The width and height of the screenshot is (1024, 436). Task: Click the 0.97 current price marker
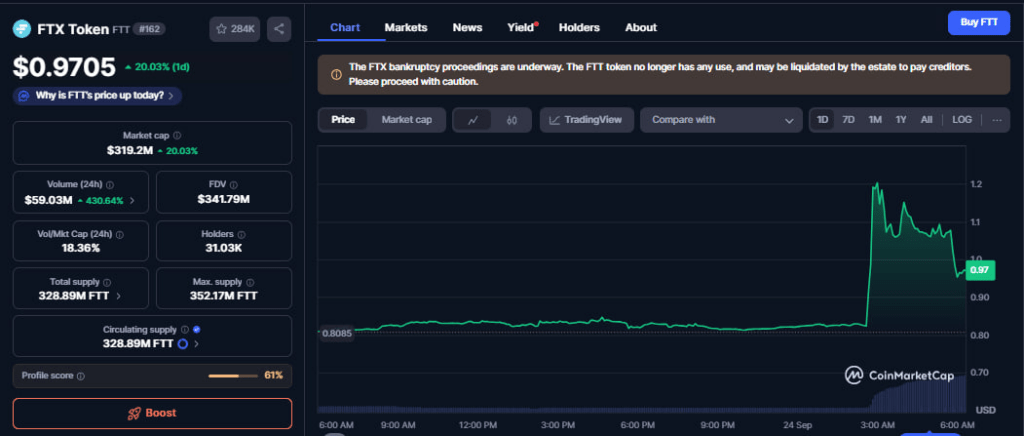click(979, 270)
